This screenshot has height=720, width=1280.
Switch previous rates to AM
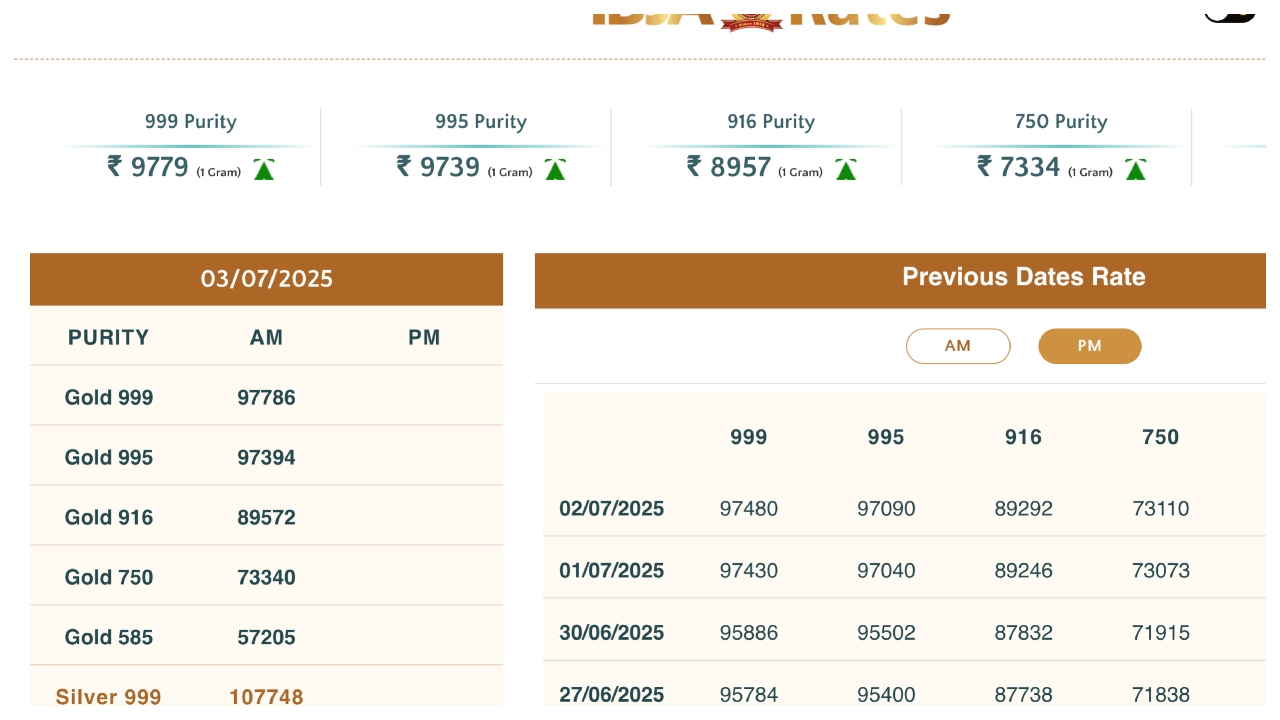[957, 346]
